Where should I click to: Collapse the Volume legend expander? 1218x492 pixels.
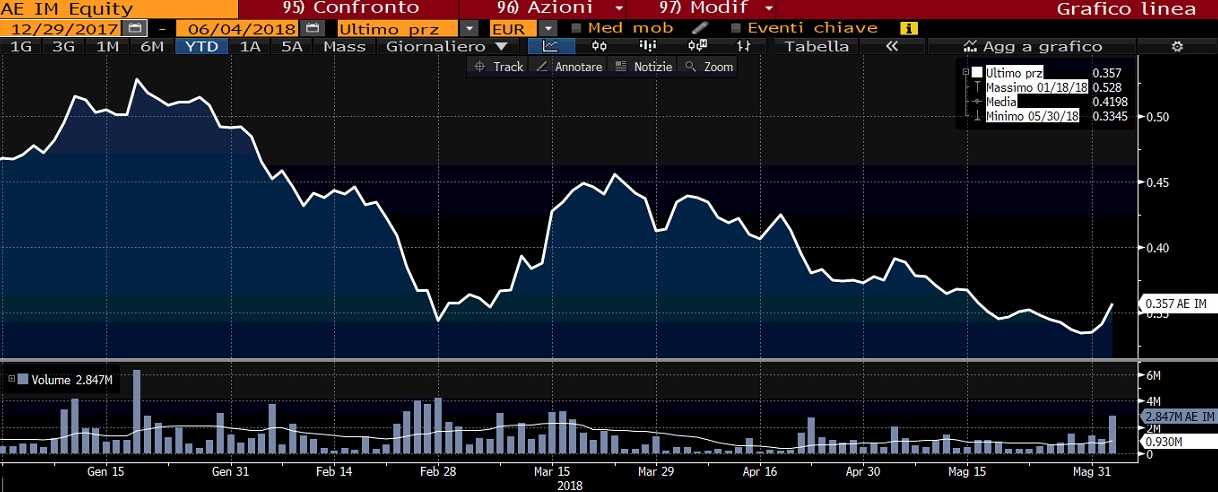pos(11,379)
